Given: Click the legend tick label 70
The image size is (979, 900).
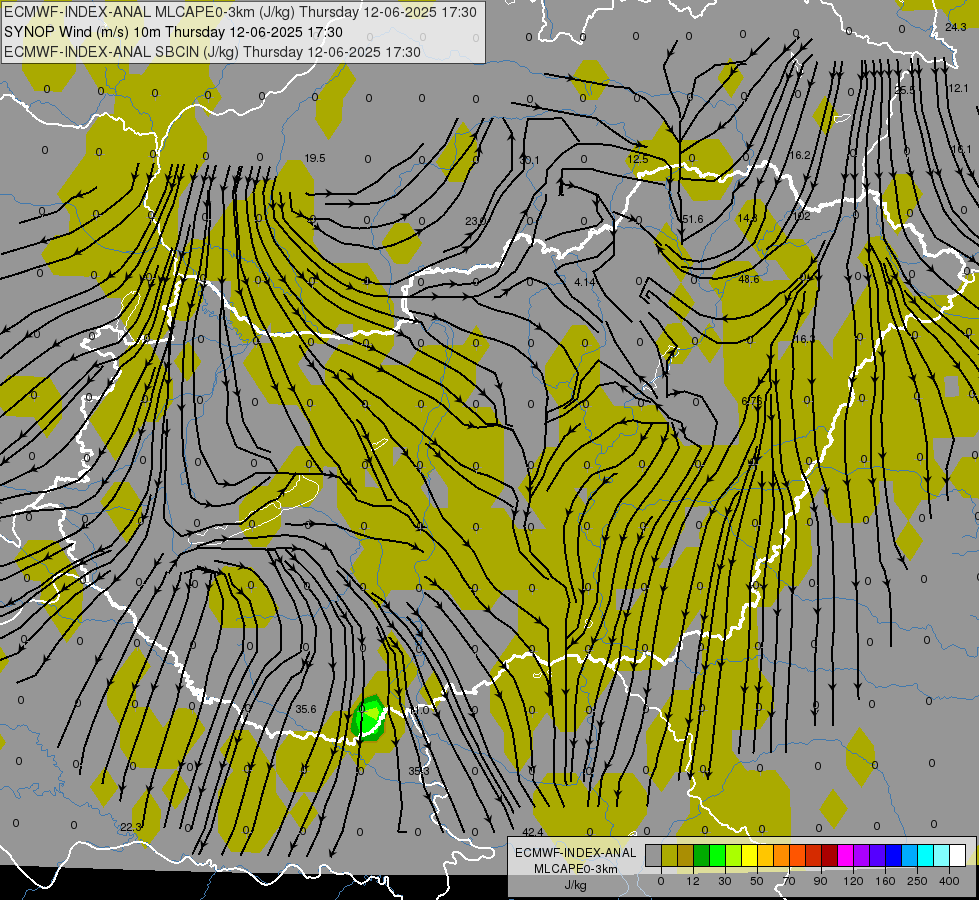Looking at the screenshot, I should pos(789,881).
